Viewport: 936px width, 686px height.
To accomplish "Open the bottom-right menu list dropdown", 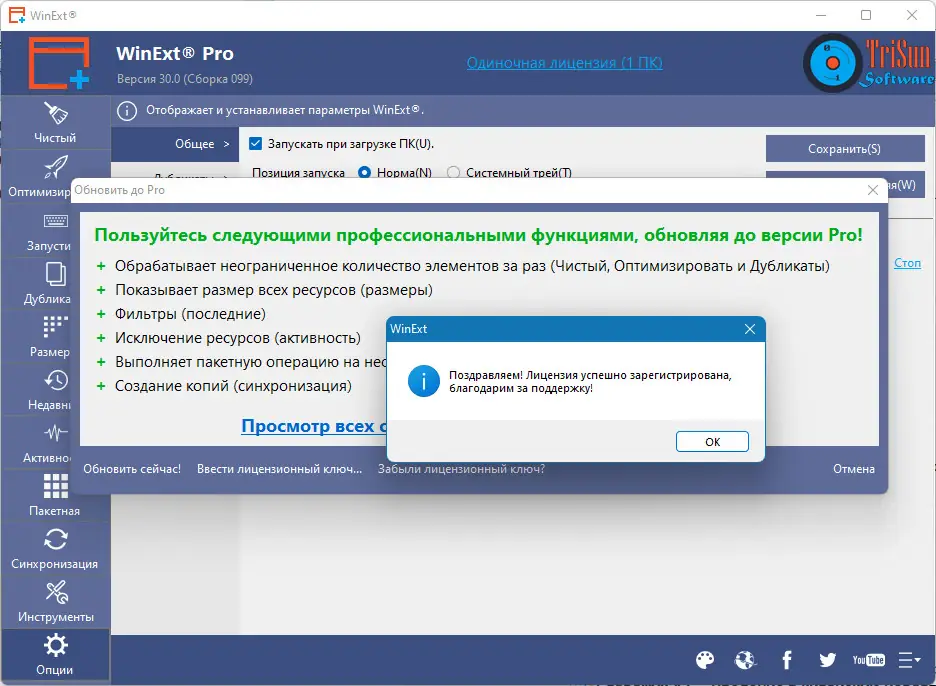I will [x=909, y=660].
